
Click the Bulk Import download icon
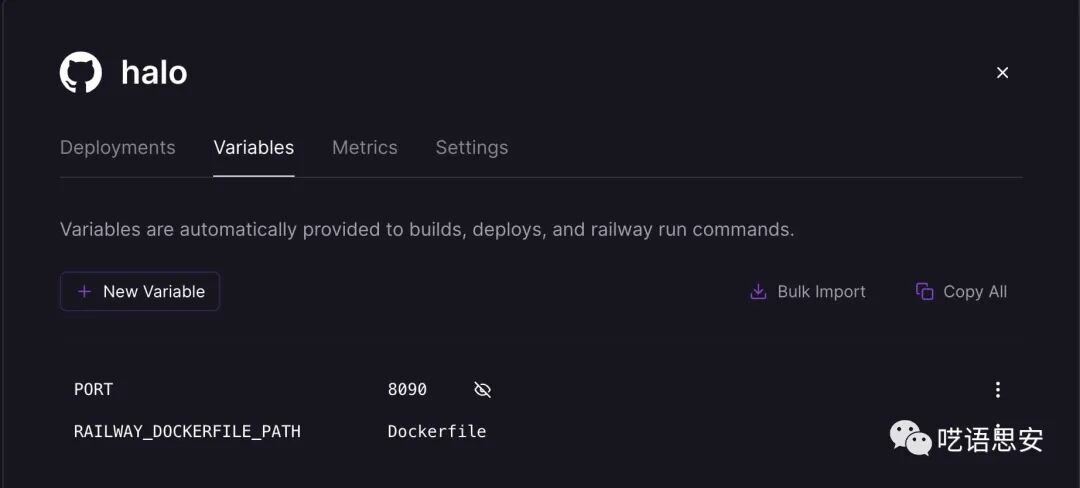point(758,292)
